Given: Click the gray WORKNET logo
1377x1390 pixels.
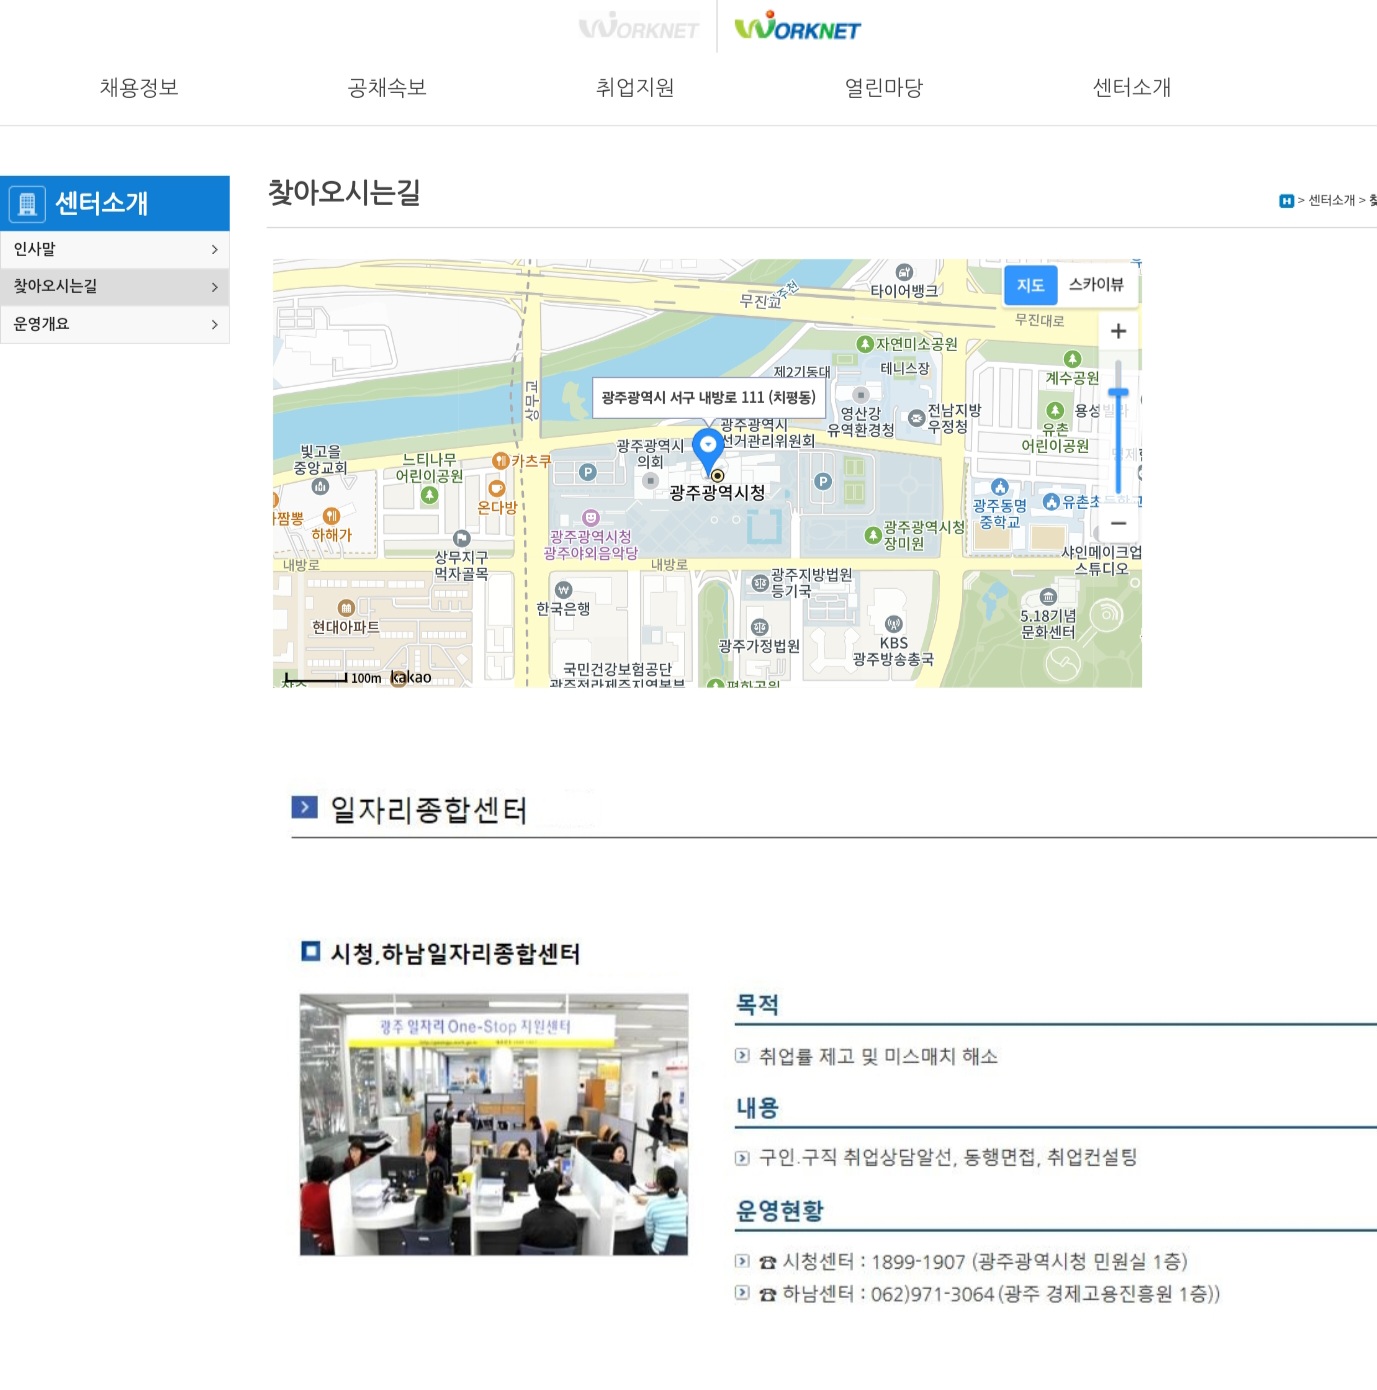Looking at the screenshot, I should [638, 27].
